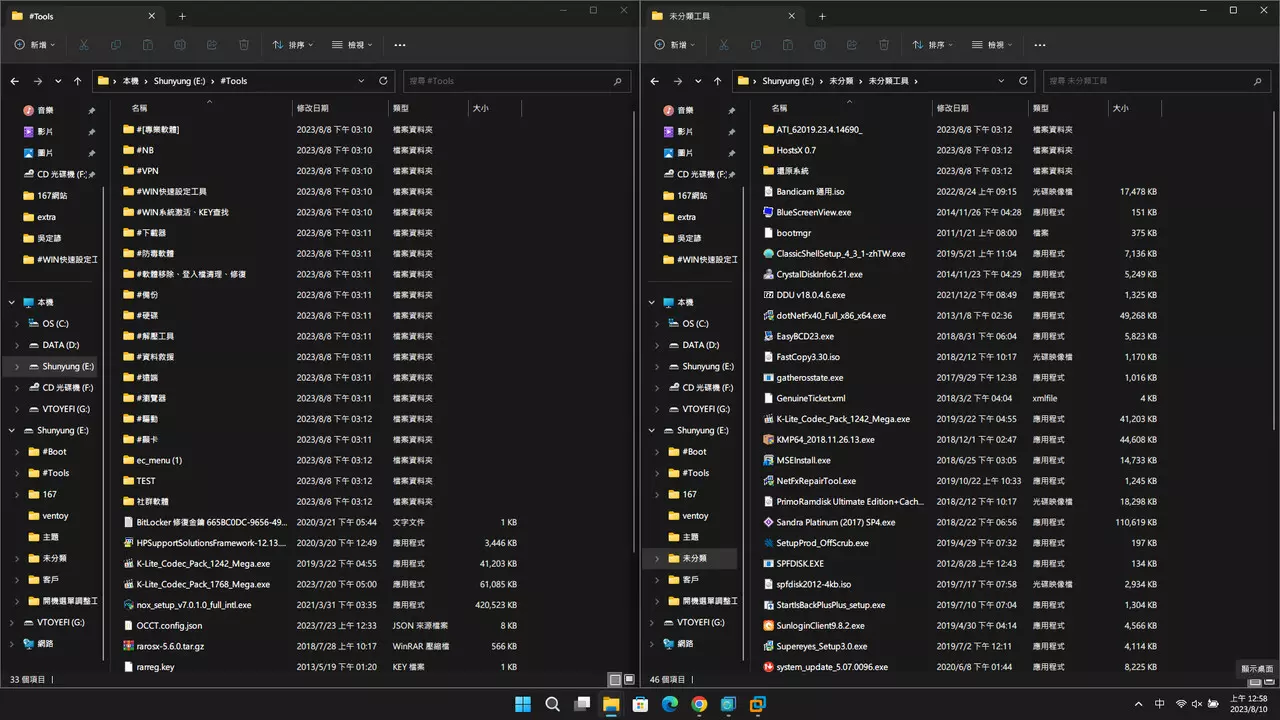Open Google Chrome from the taskbar
The height and width of the screenshot is (720, 1280).
699,704
